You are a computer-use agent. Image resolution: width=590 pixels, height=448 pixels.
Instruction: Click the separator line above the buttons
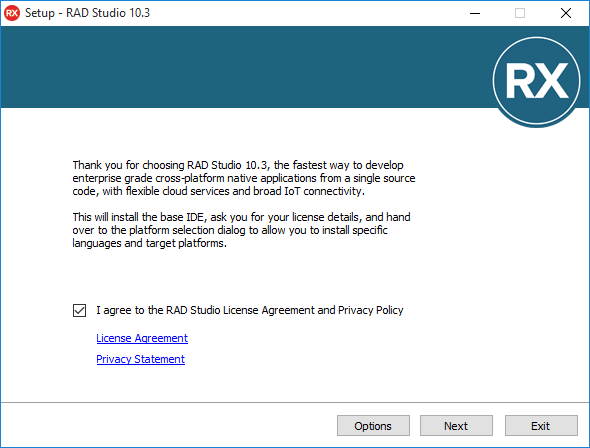coord(295,402)
